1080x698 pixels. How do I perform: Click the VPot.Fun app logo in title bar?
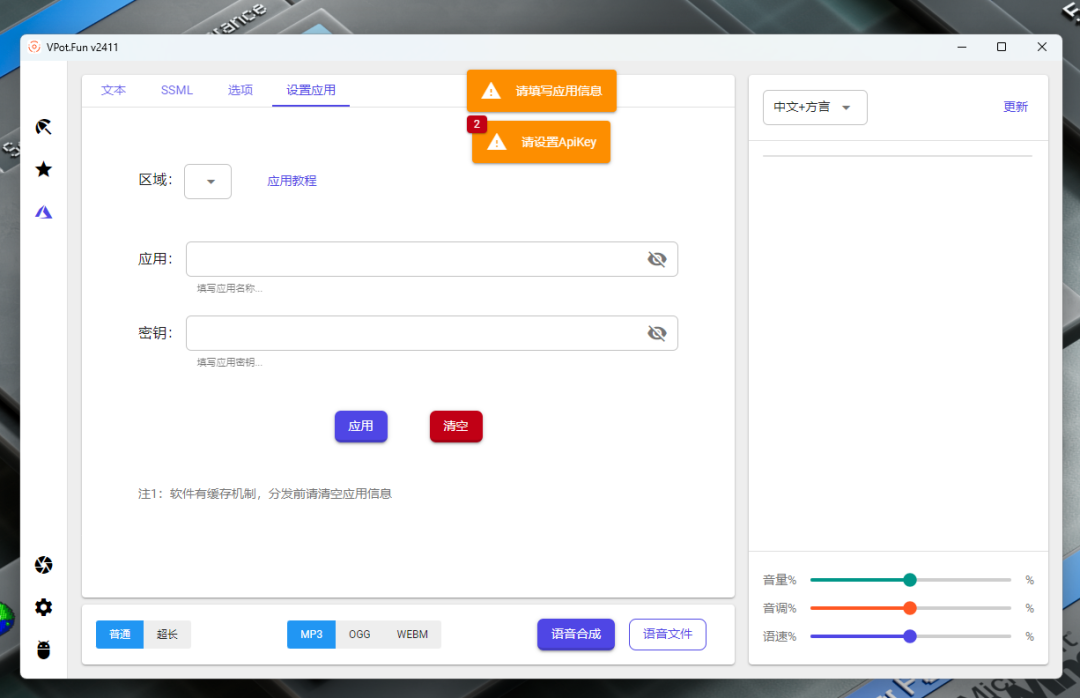pos(34,47)
